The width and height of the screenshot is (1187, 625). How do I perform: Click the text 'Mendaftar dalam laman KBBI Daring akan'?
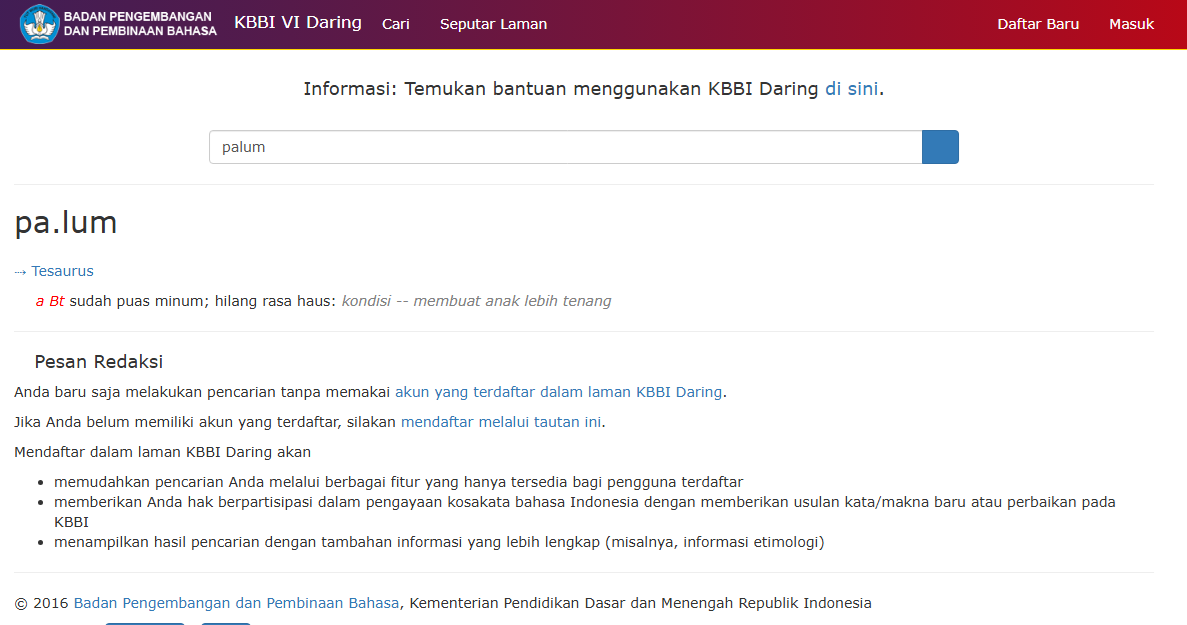coord(163,452)
